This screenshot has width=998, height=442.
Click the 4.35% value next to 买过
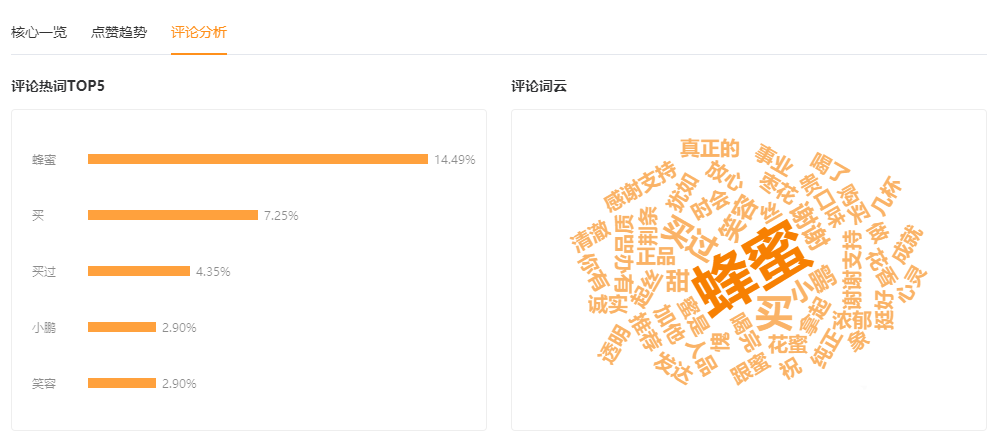(x=213, y=271)
